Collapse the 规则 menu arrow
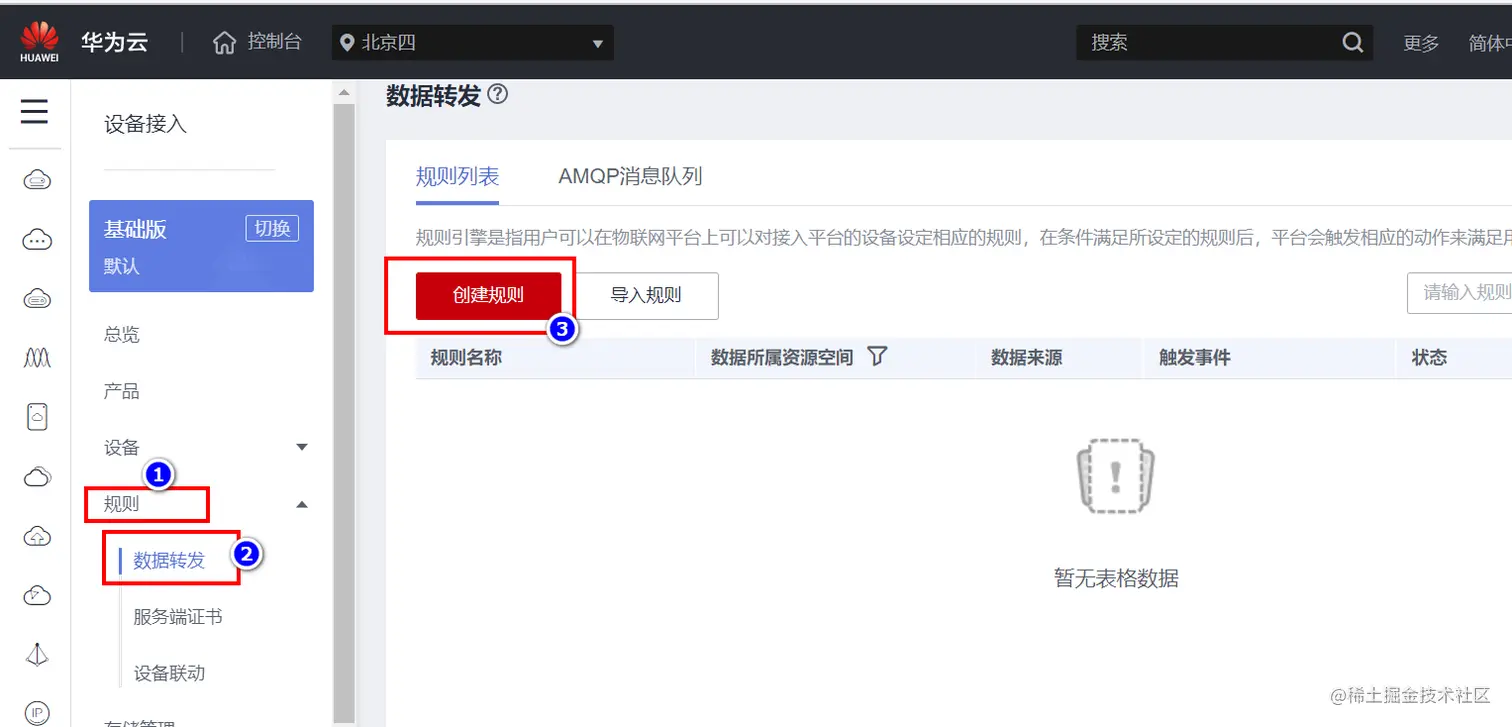 (302, 504)
